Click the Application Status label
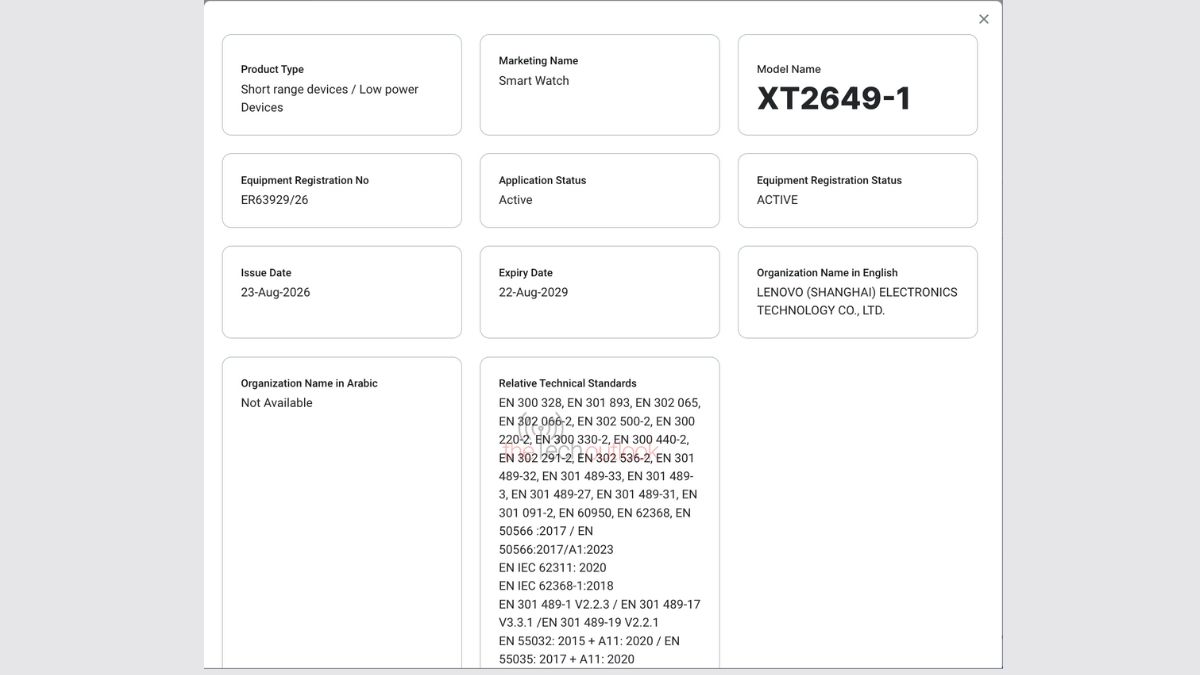Image resolution: width=1200 pixels, height=675 pixels. pos(542,180)
